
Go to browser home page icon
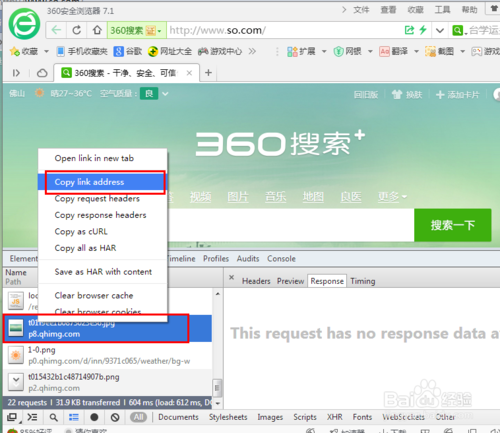tap(97, 30)
